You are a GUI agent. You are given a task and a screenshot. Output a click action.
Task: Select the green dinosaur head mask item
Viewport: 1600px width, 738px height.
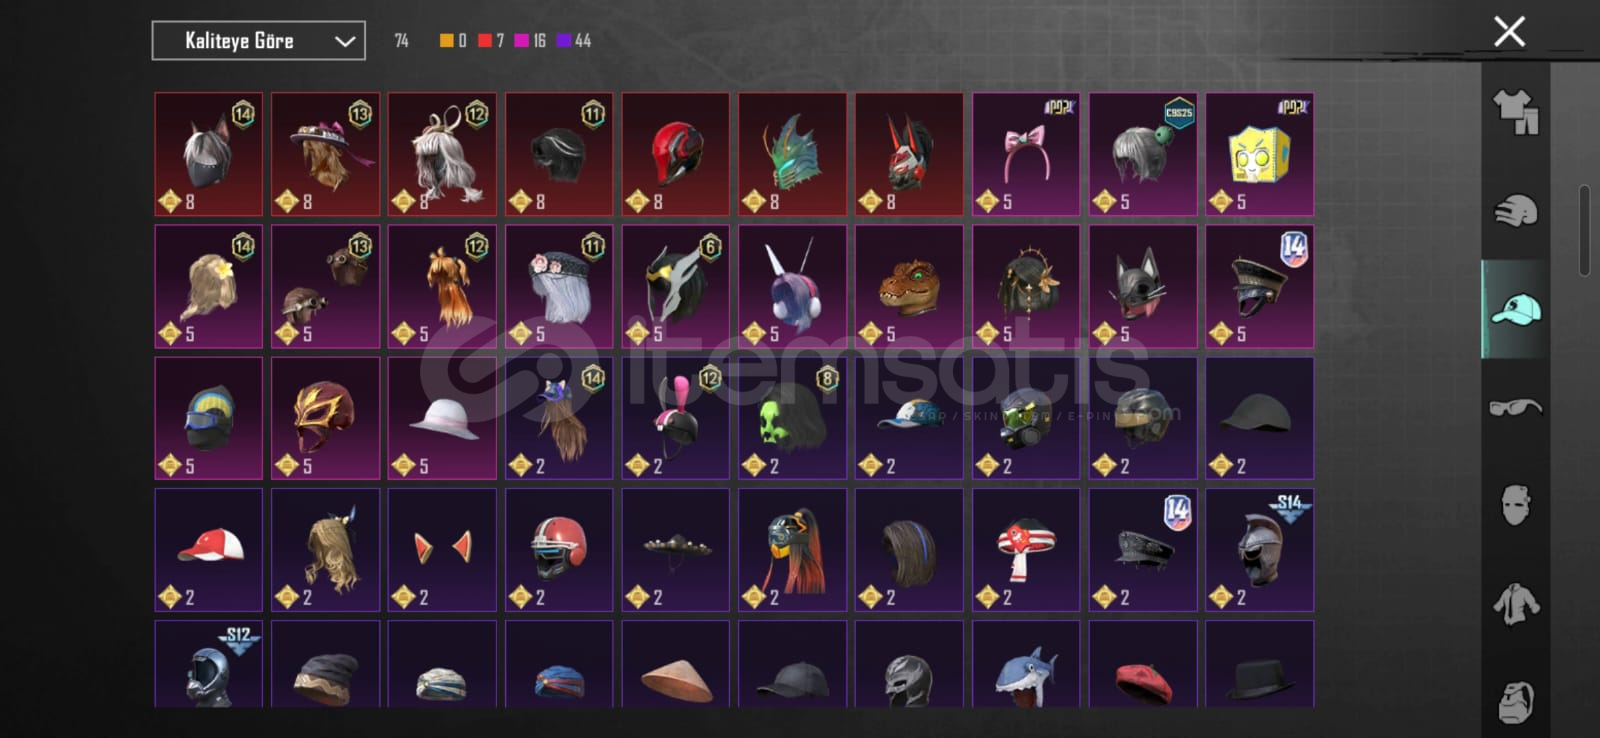[x=909, y=286]
